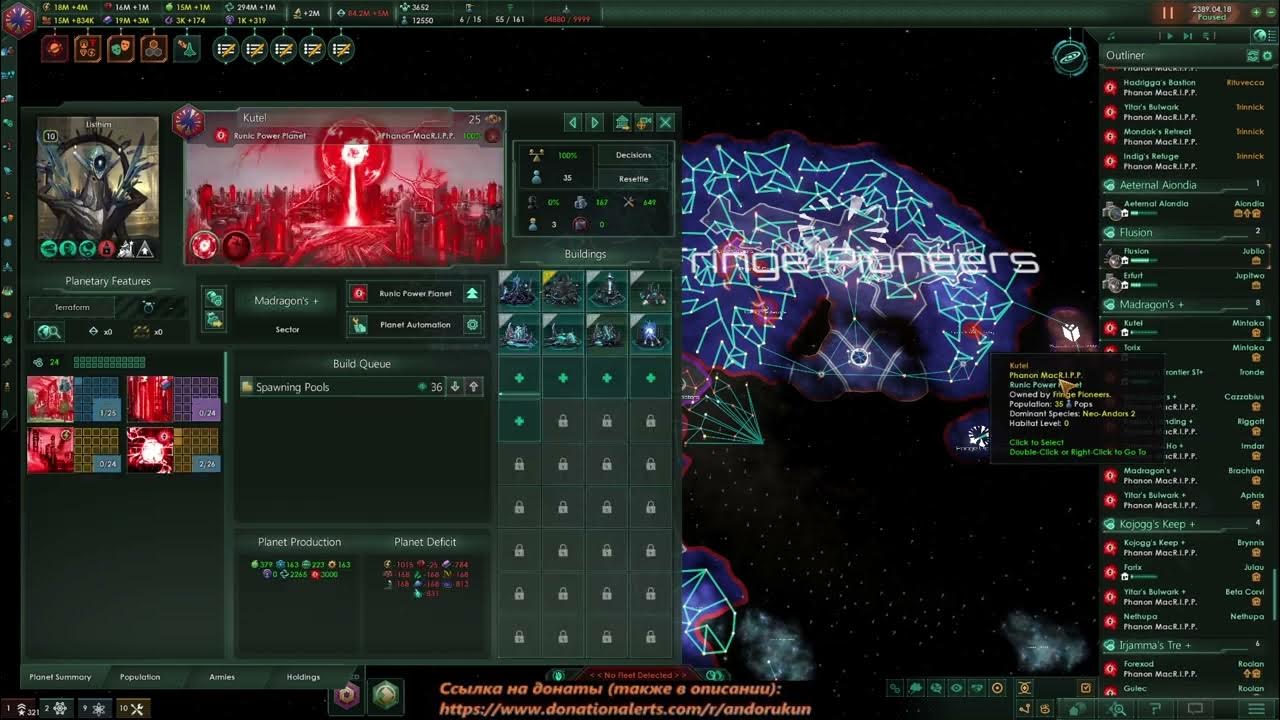This screenshot has height=720, width=1280.
Task: Toggle Planet Automation
Action: point(415,325)
